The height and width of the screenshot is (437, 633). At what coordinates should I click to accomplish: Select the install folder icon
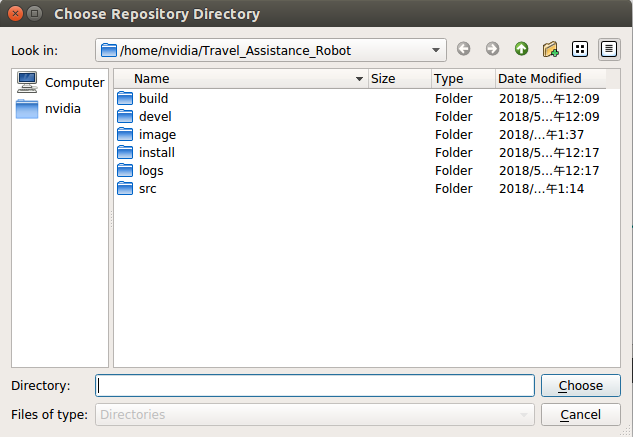coord(125,152)
